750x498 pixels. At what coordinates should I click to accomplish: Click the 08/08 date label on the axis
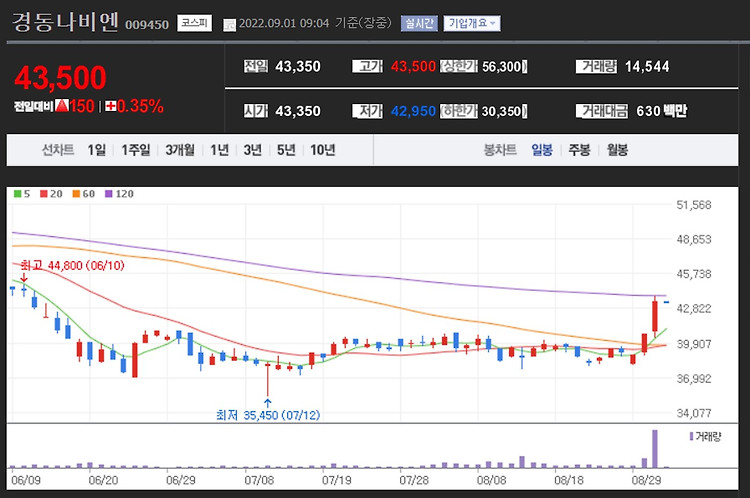[491, 480]
